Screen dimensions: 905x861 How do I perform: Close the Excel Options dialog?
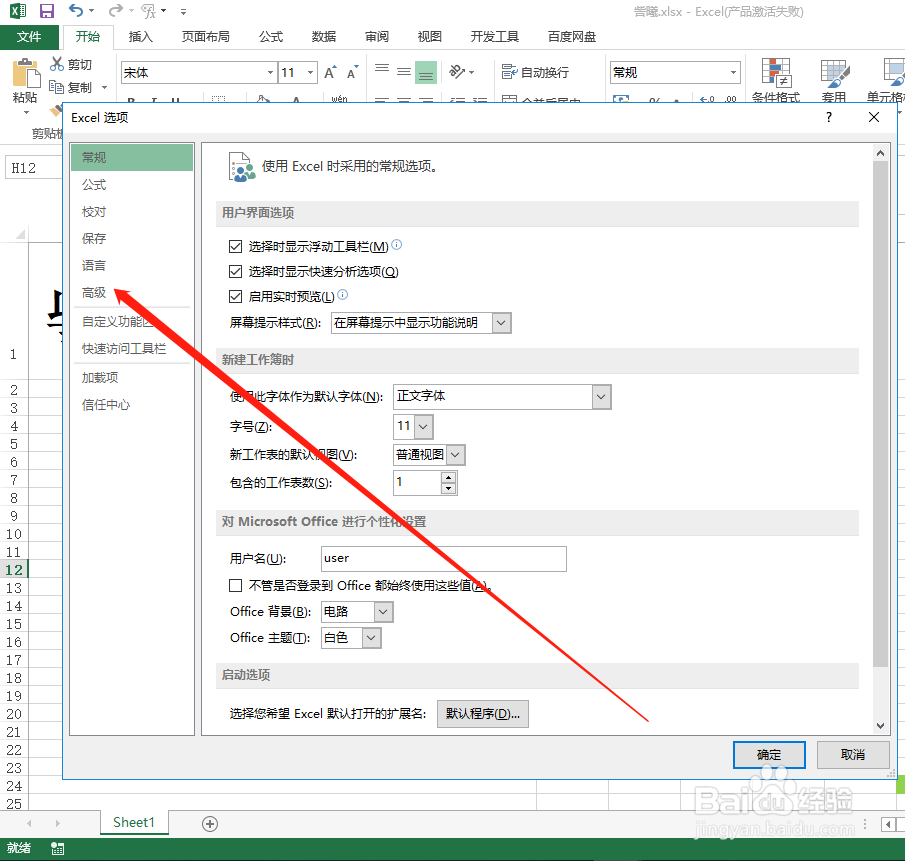click(x=874, y=117)
